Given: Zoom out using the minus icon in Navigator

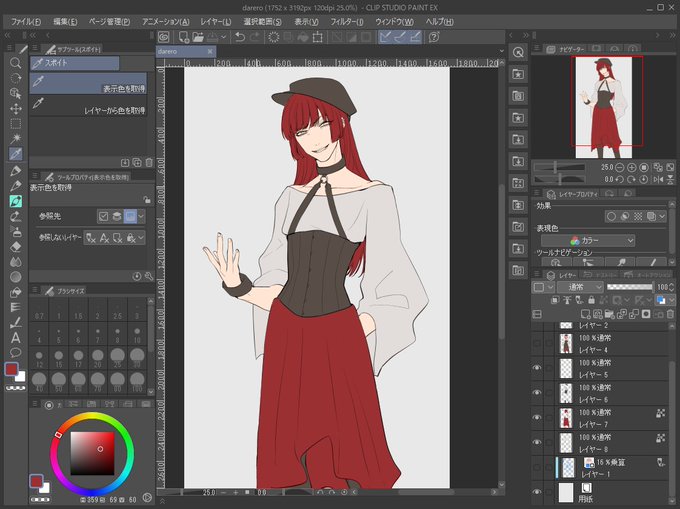Looking at the screenshot, I should coord(620,167).
